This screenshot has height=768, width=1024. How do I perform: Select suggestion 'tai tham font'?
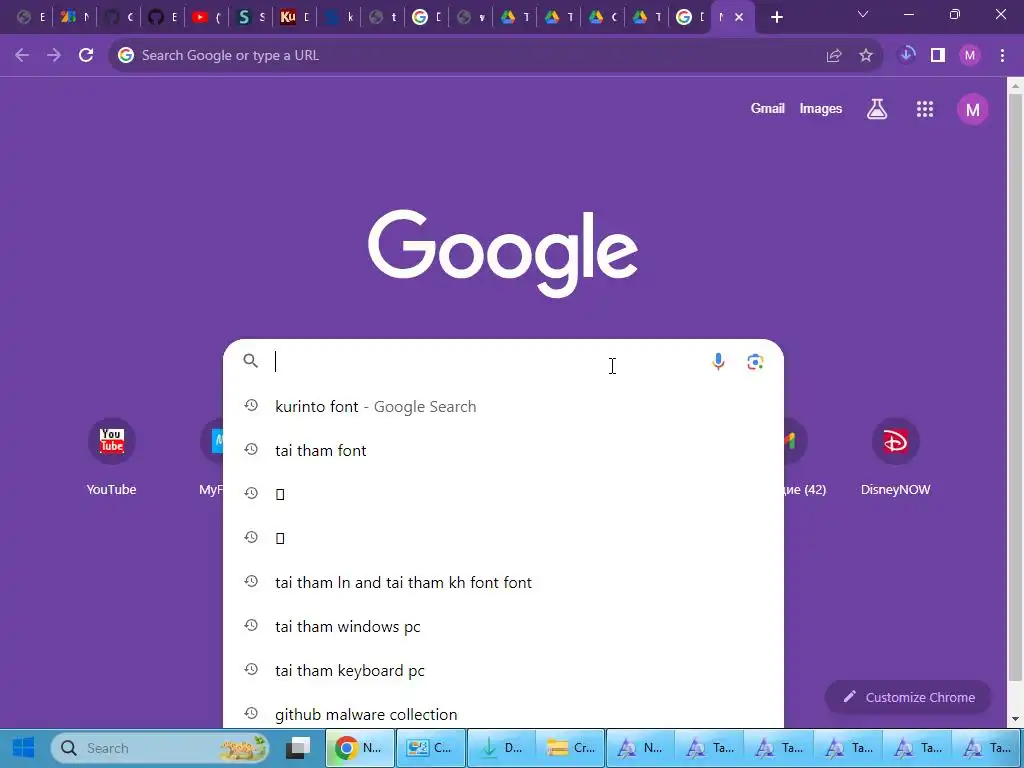tap(503, 451)
